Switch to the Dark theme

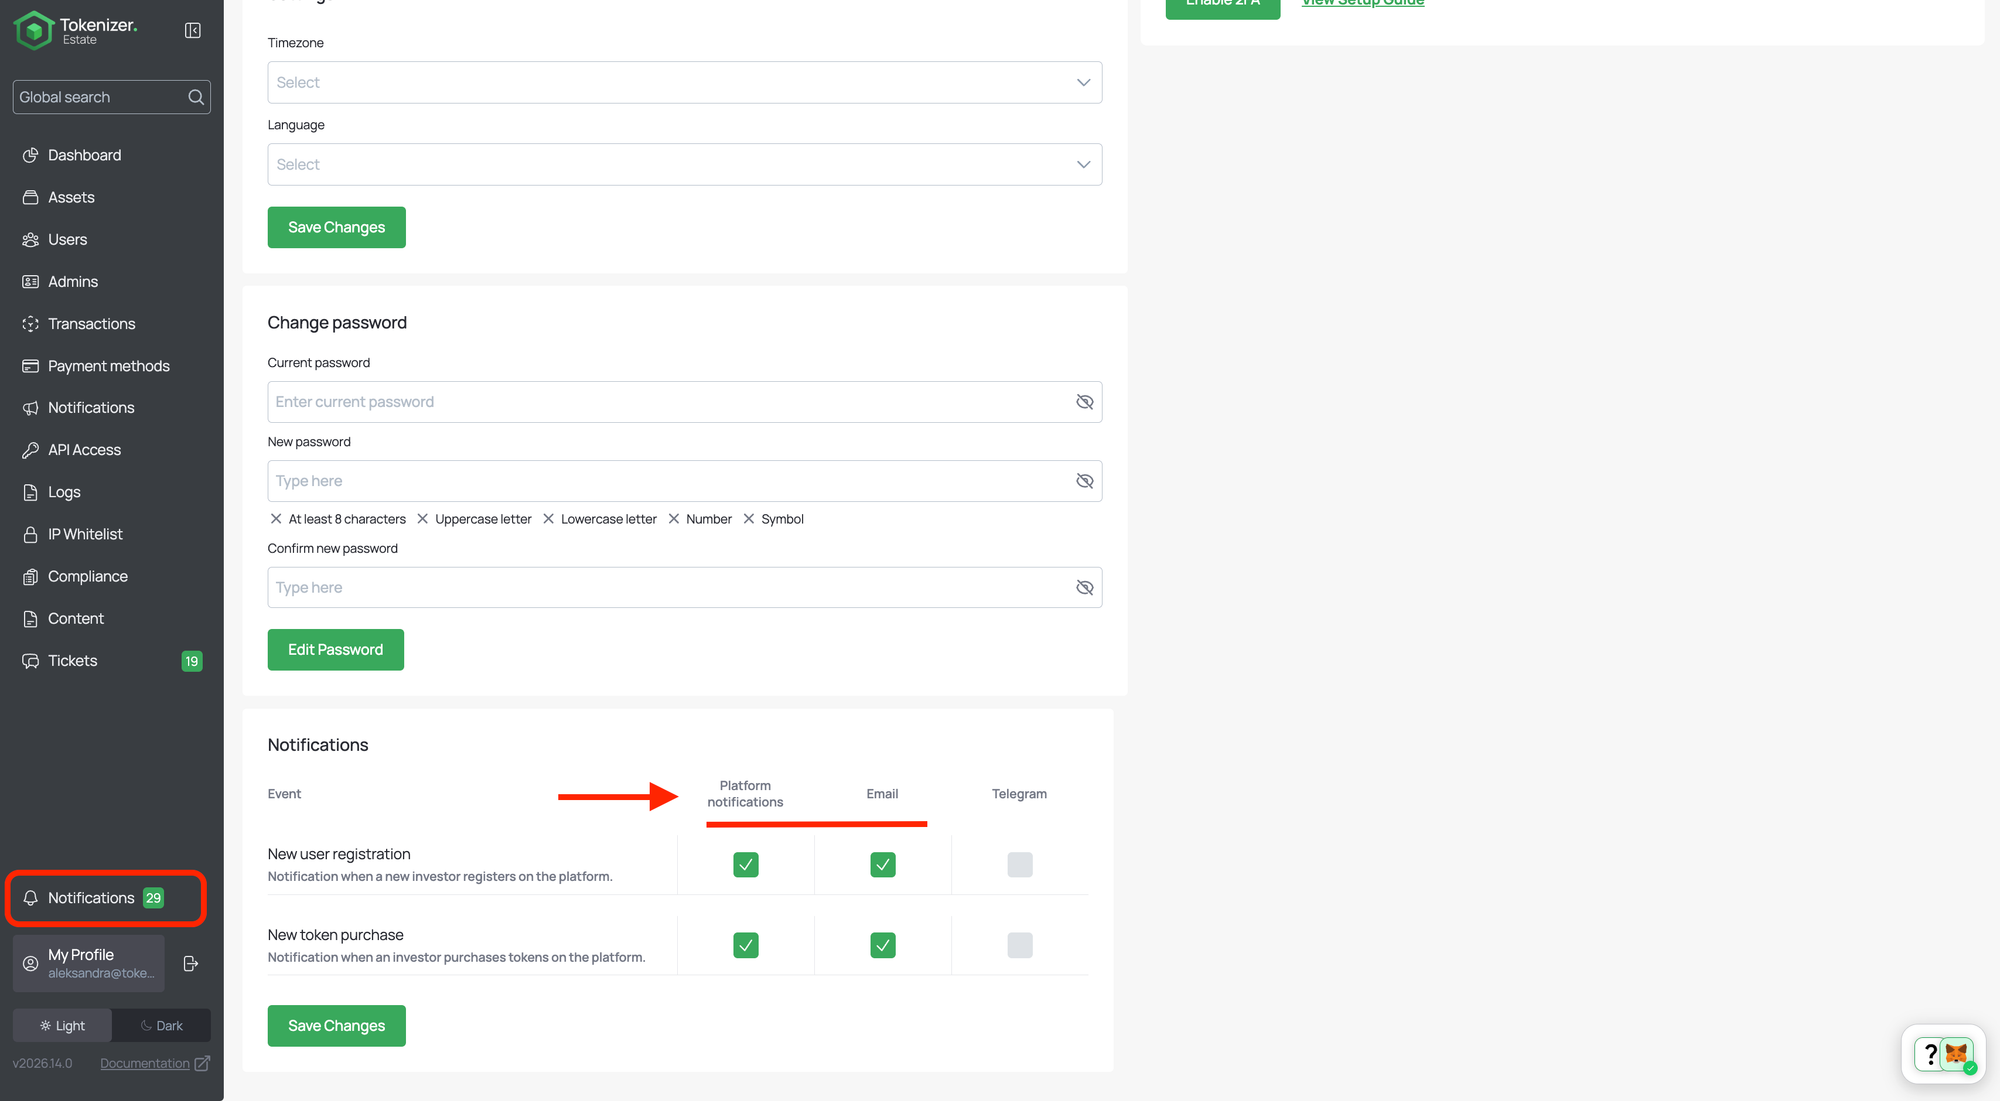click(x=161, y=1026)
